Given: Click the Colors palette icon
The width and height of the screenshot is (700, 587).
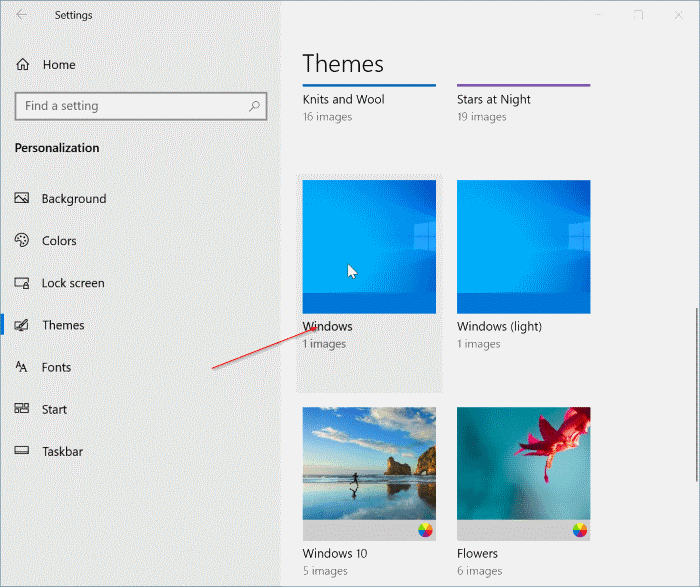Looking at the screenshot, I should (21, 240).
